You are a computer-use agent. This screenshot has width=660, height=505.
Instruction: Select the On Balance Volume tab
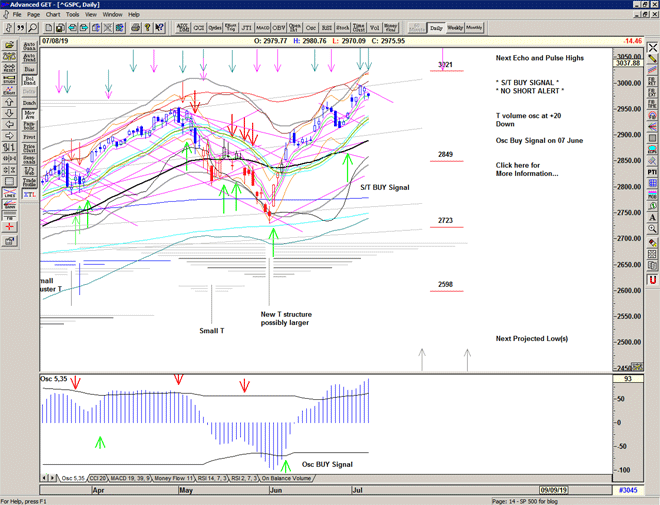(x=285, y=479)
